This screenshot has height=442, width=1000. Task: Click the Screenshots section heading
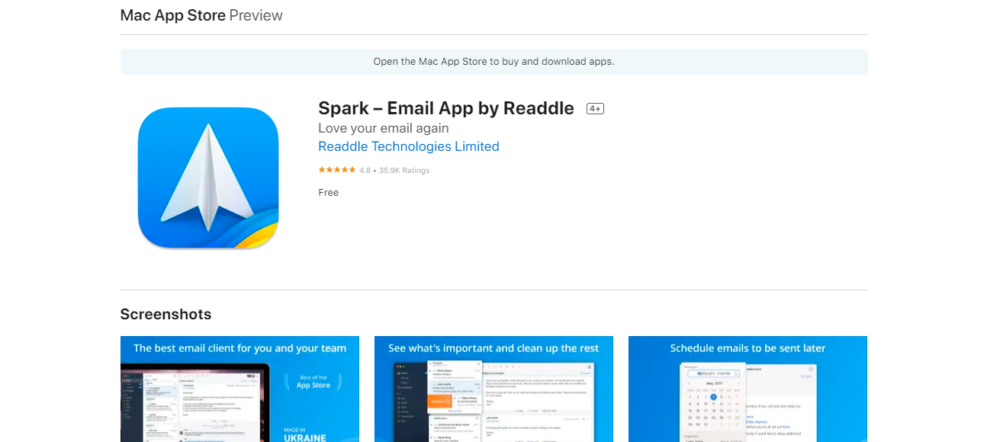(166, 314)
